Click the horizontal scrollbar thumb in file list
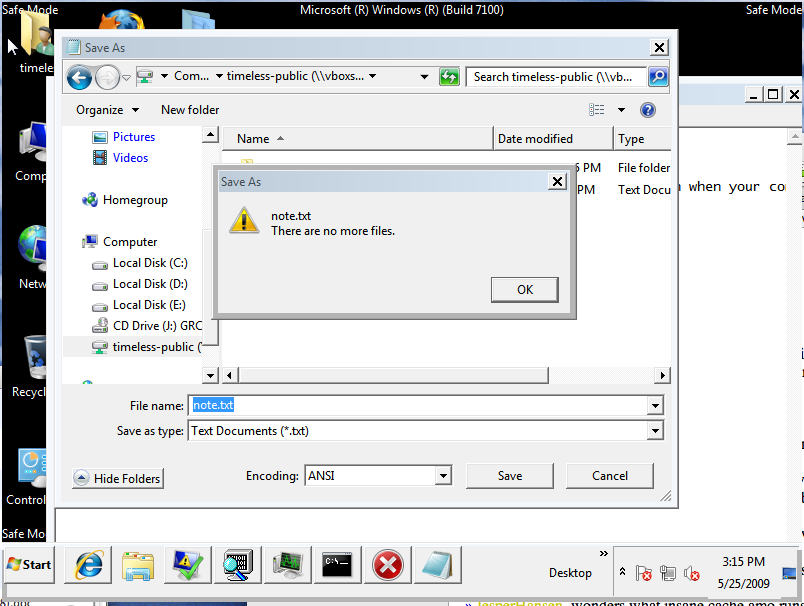The image size is (804, 606). (393, 375)
